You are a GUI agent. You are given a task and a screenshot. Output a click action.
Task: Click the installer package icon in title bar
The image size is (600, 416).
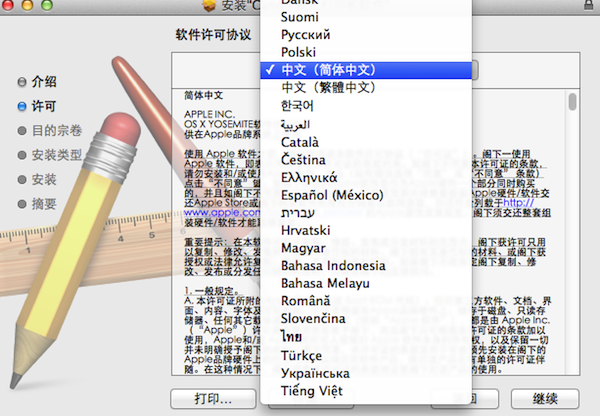tap(209, 5)
